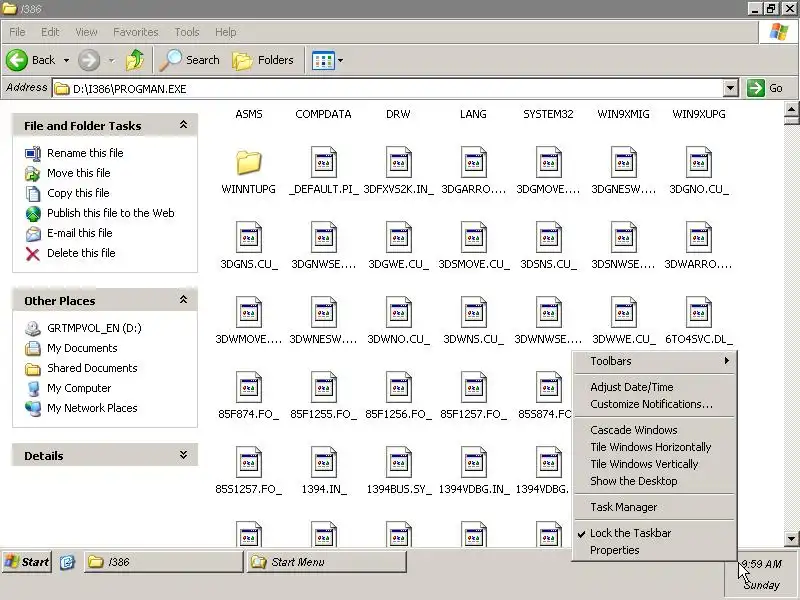Select the 85F1257.FO_ file icon
The width and height of the screenshot is (800, 600).
coord(473,387)
